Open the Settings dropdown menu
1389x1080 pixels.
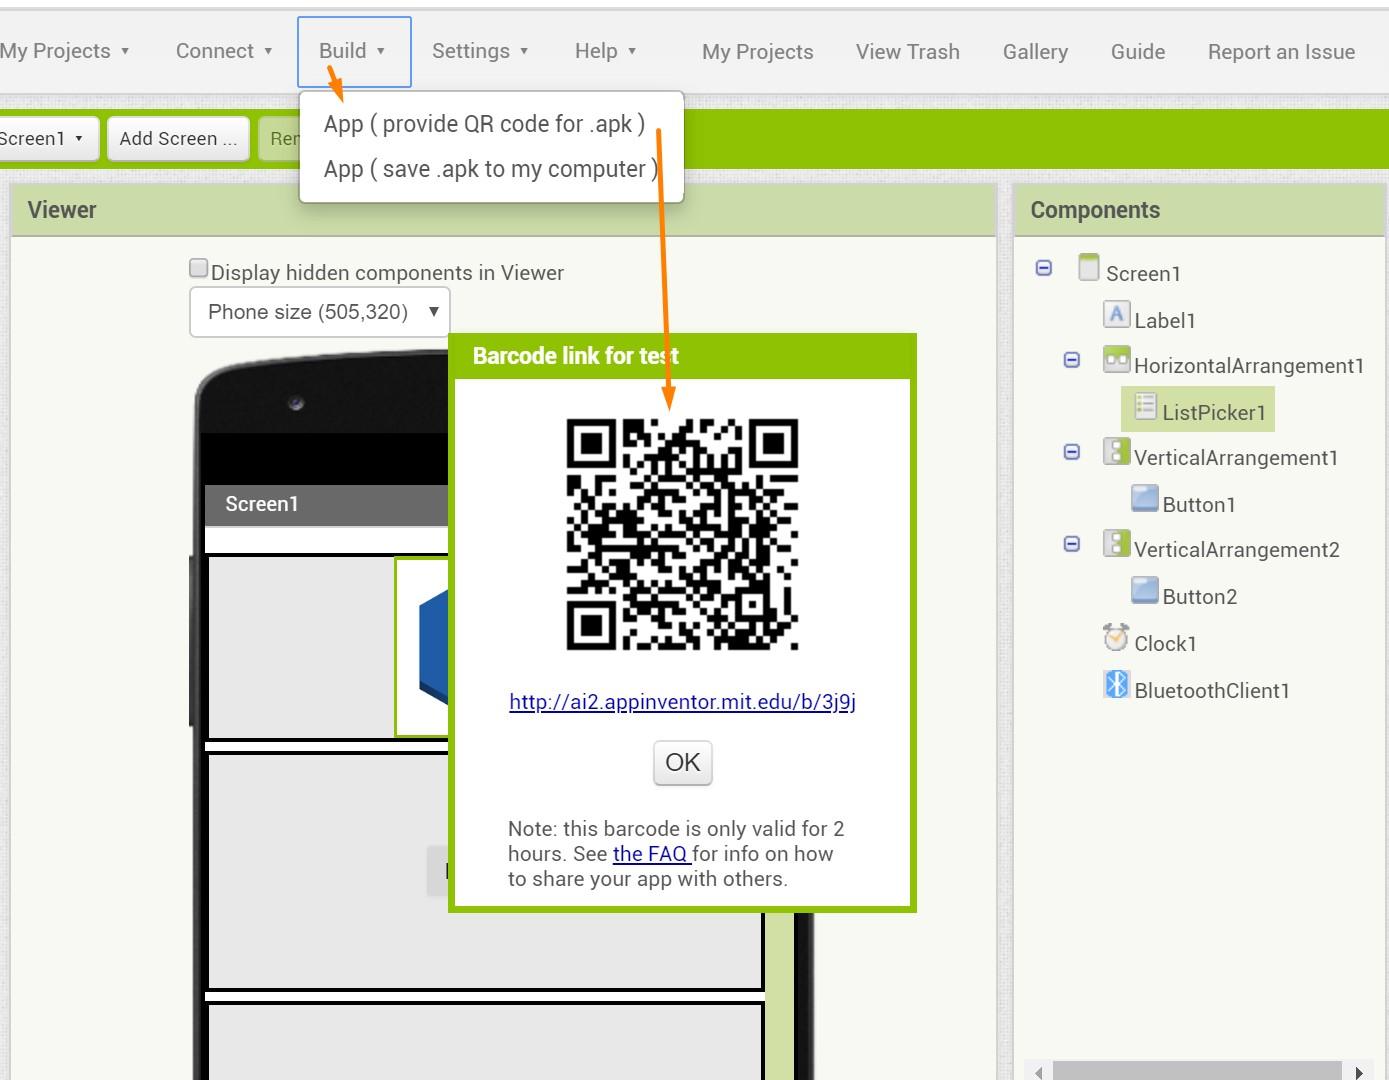coord(480,51)
